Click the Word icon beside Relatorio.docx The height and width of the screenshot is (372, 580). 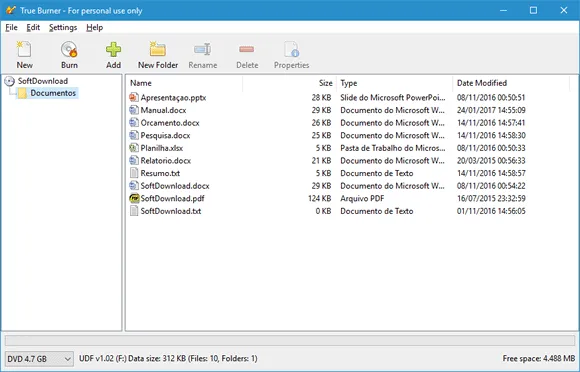pyautogui.click(x=134, y=160)
